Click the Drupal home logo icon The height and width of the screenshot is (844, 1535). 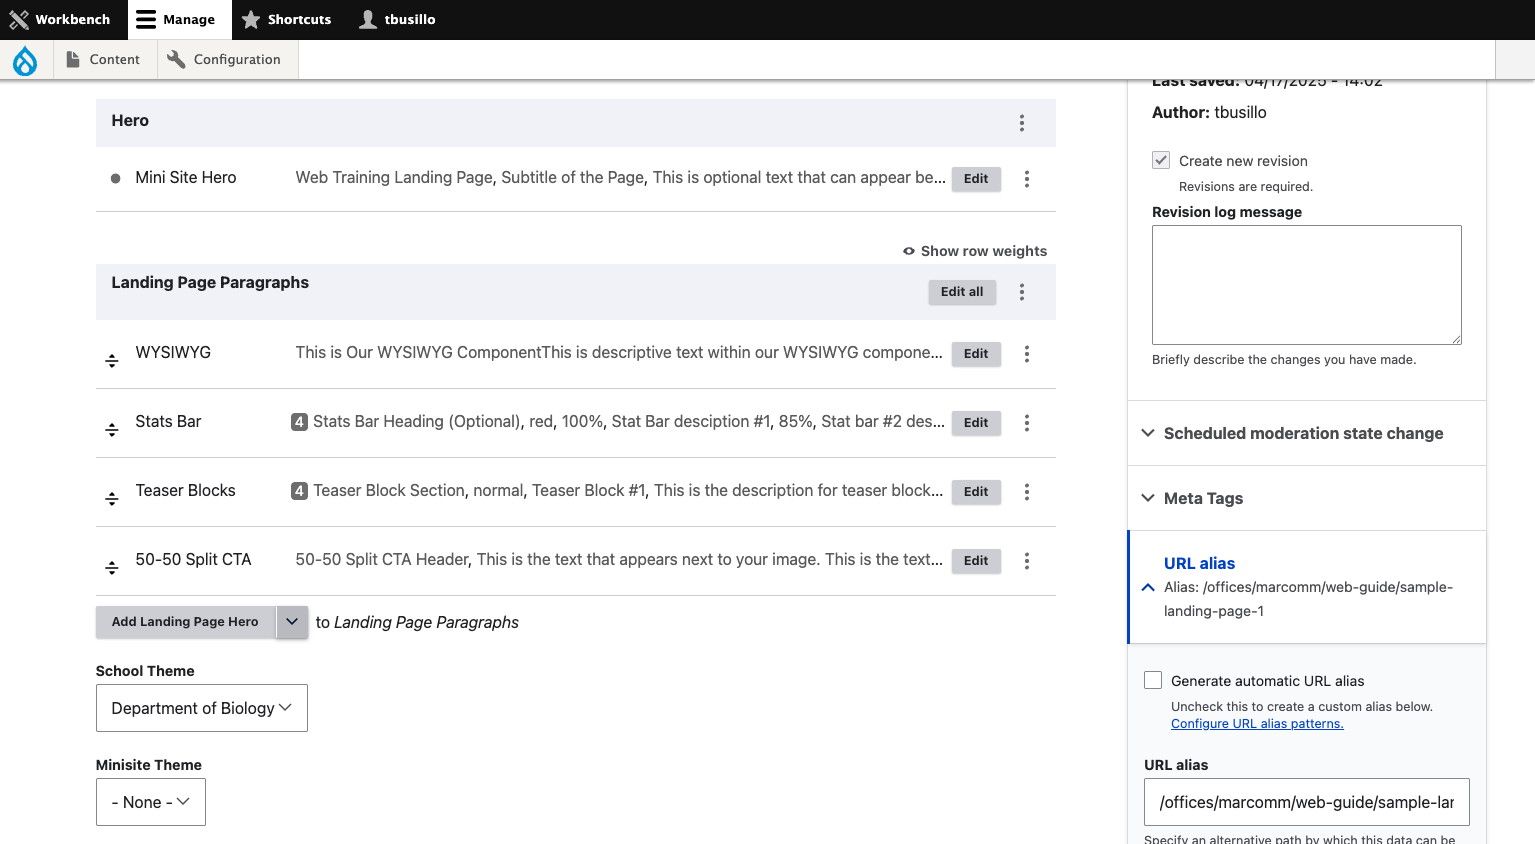[x=25, y=60]
